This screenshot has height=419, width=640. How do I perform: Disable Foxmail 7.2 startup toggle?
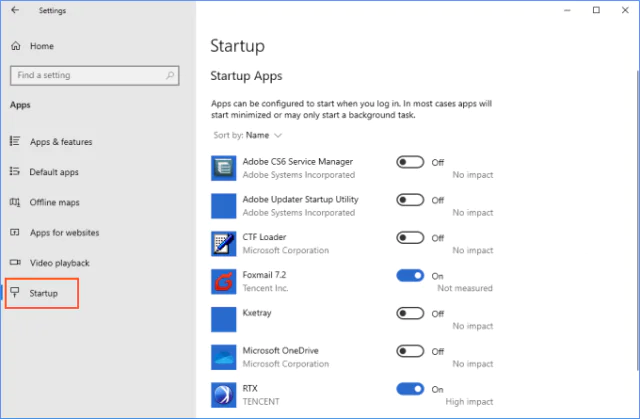tap(410, 276)
